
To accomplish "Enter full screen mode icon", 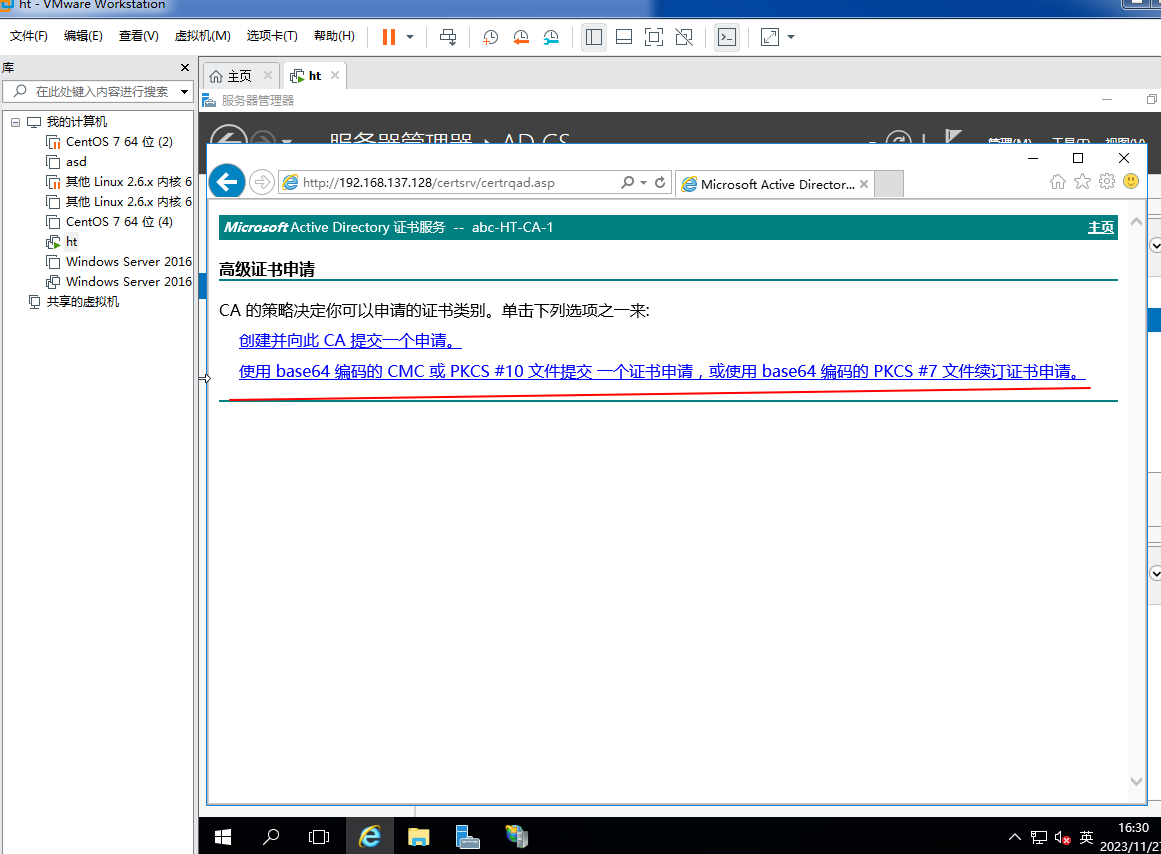I will 654,37.
